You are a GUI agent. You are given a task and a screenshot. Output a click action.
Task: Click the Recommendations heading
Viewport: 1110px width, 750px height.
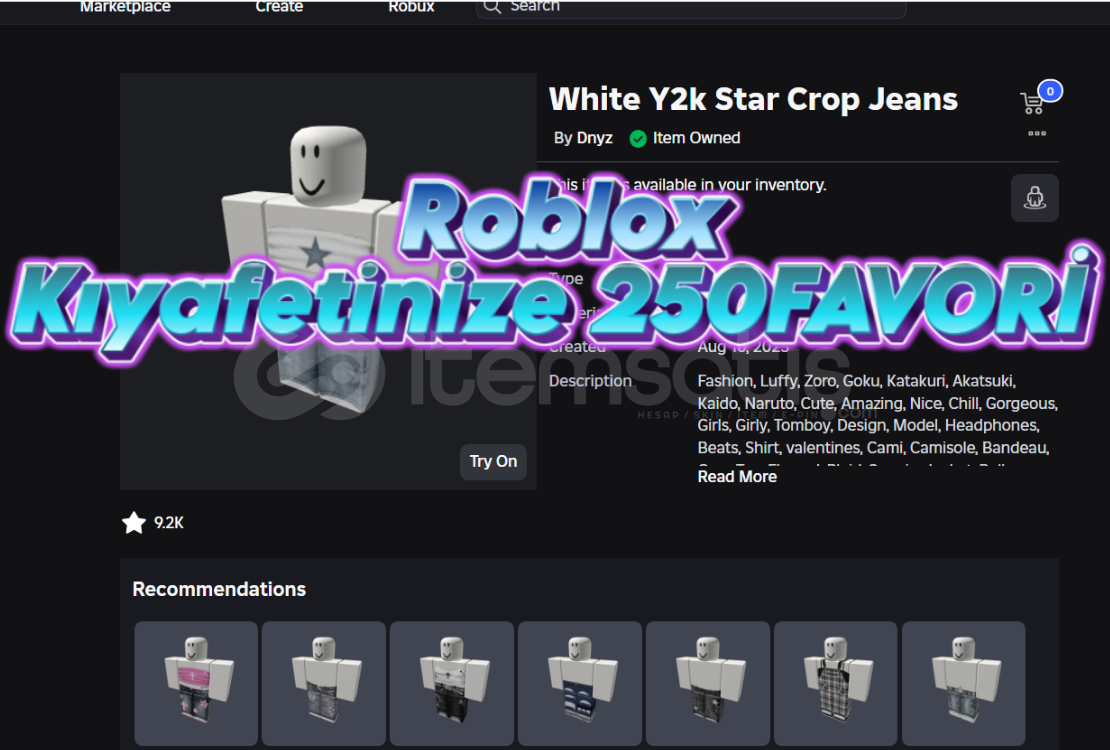pos(219,589)
